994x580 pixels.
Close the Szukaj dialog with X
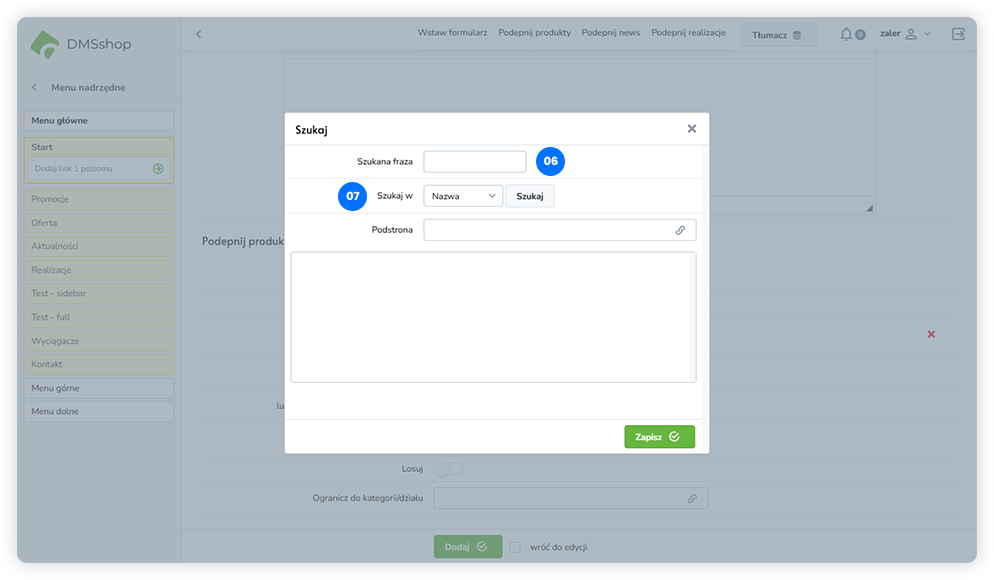click(691, 129)
